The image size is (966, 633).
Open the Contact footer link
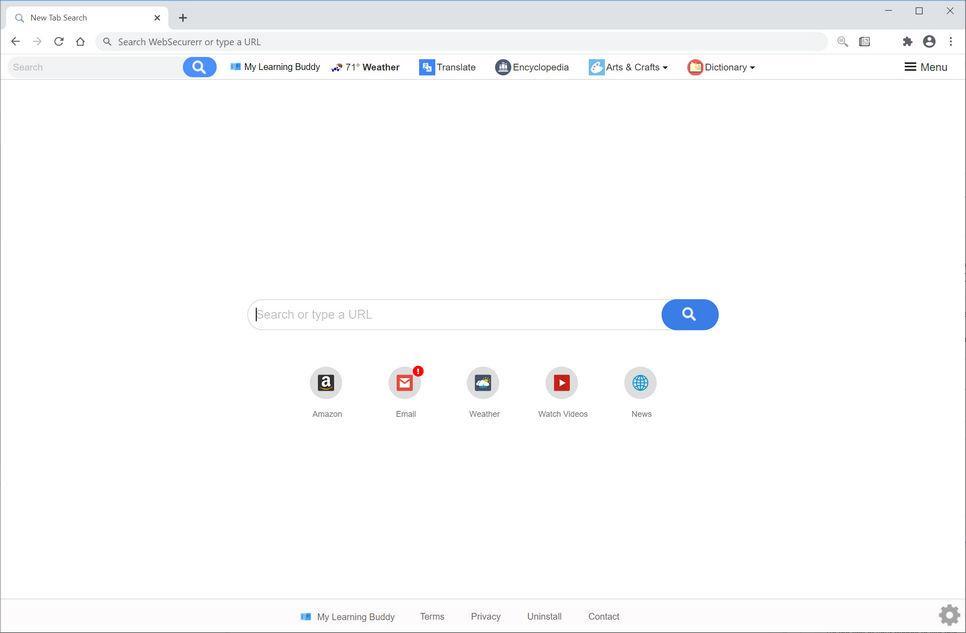[604, 616]
